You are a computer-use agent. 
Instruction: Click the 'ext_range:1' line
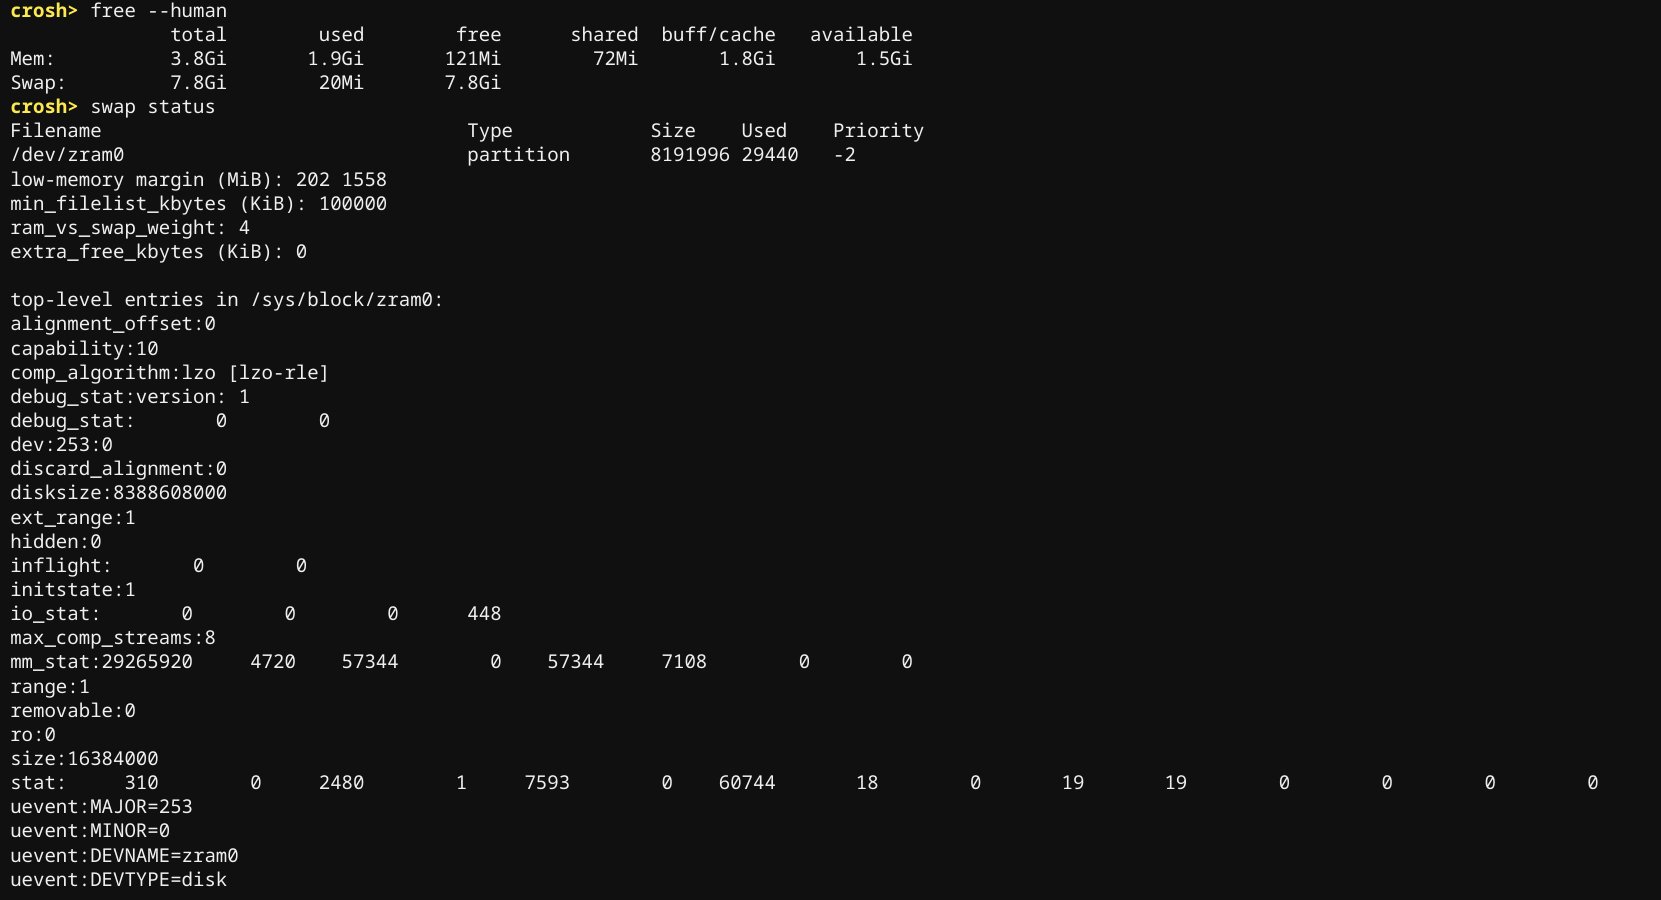pos(73,518)
